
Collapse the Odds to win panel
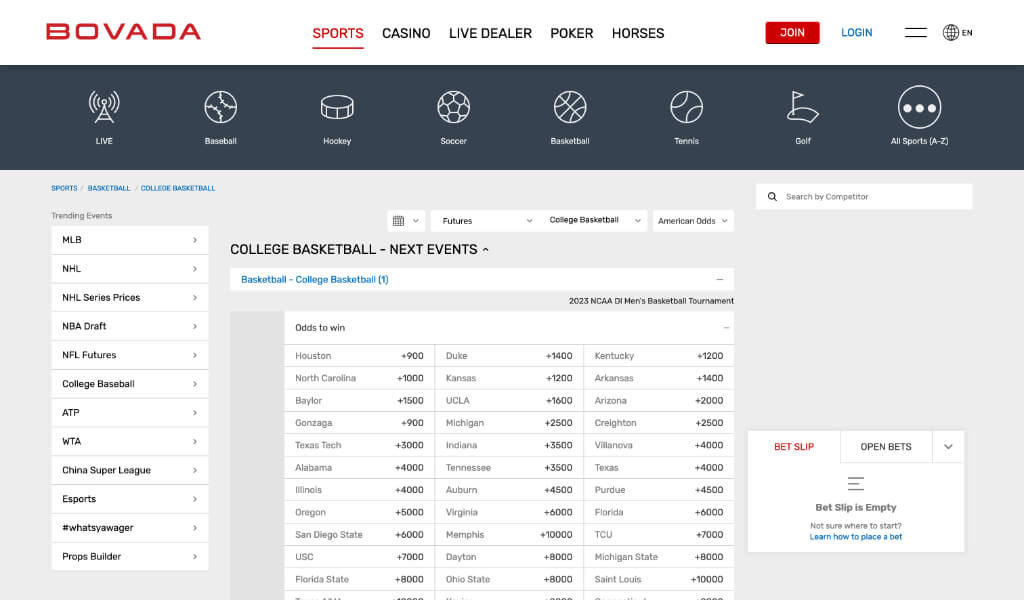pos(726,328)
